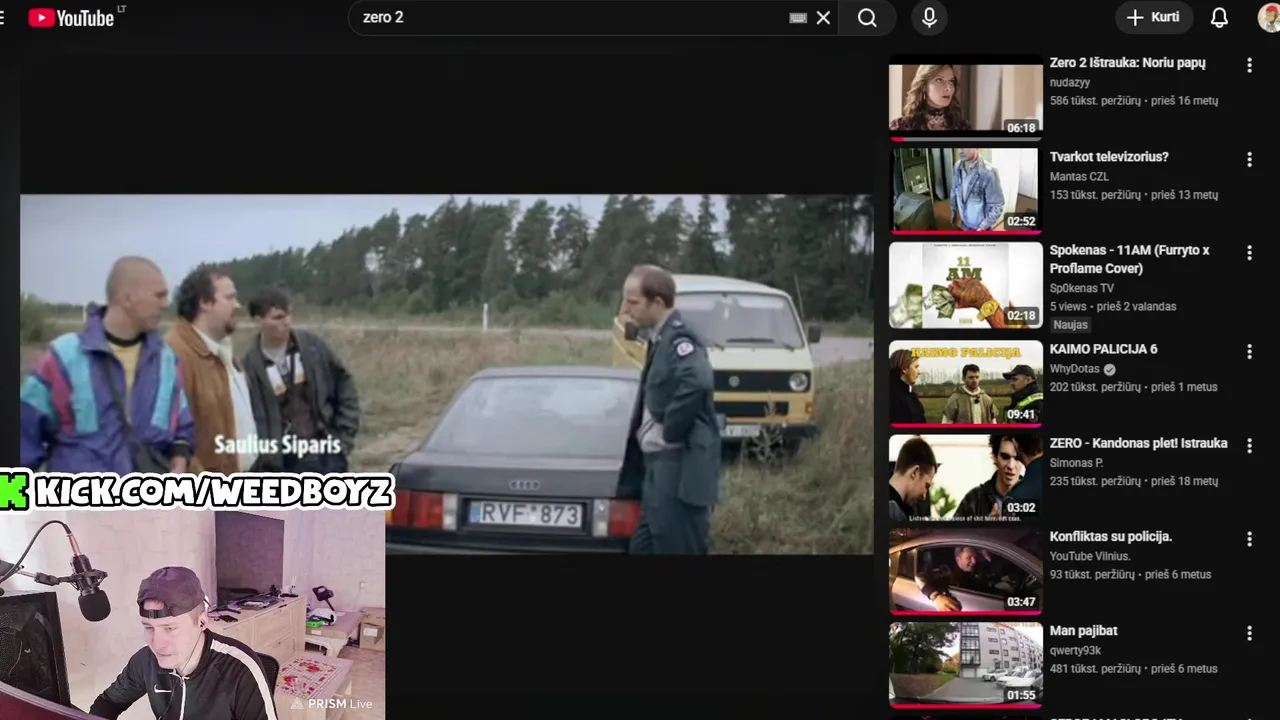The height and width of the screenshot is (720, 1280).
Task: Click '586 tūkst. peržiūrų' view count text
Action: click(1093, 101)
